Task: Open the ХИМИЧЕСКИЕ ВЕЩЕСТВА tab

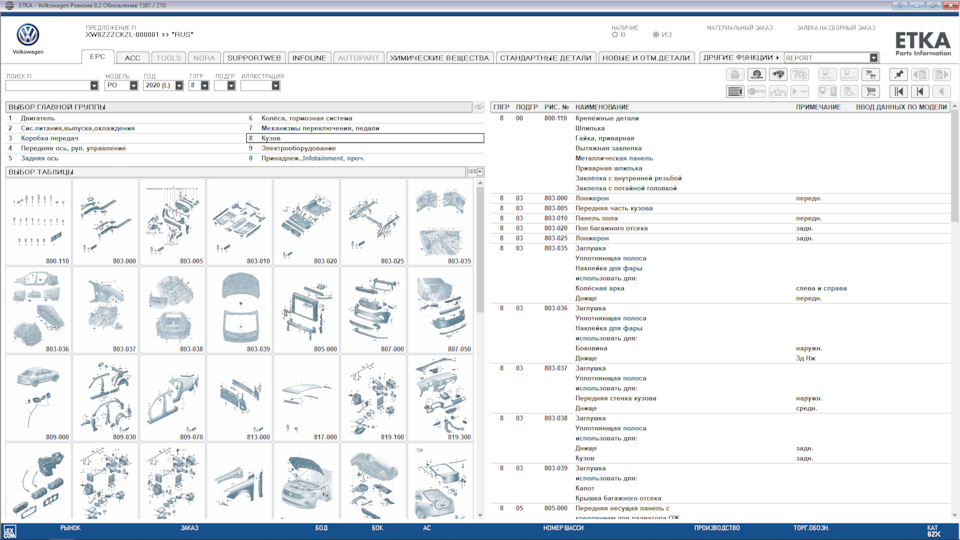Action: click(x=440, y=58)
